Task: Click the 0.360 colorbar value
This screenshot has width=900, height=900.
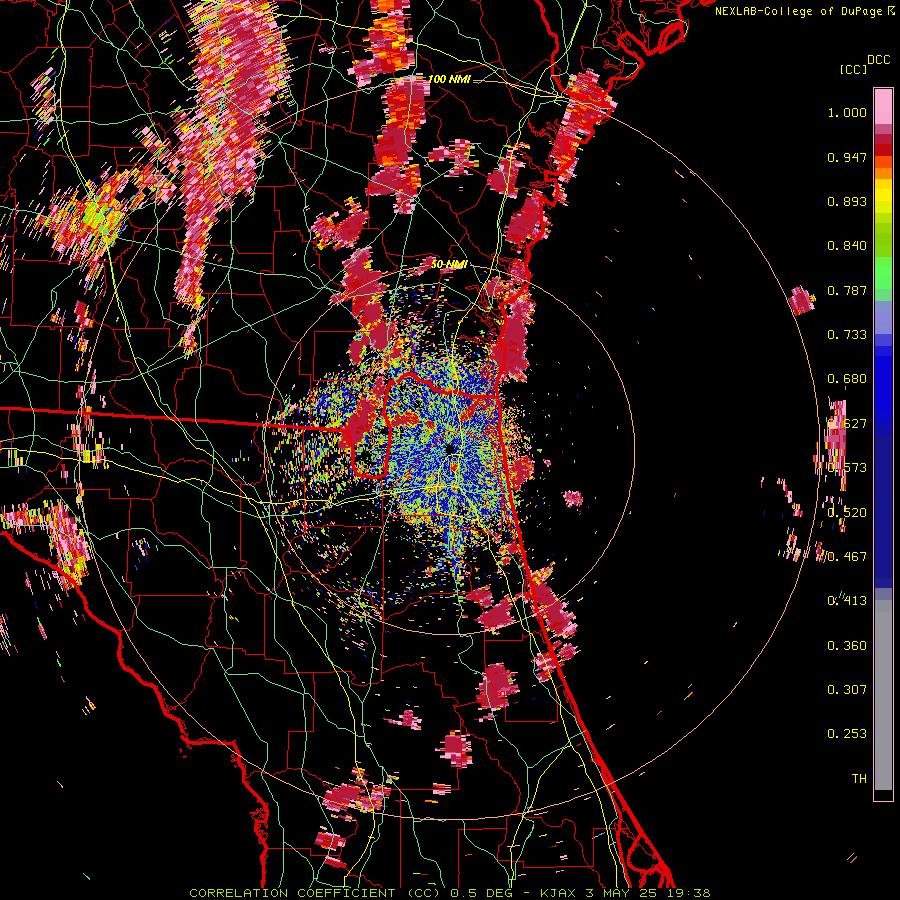Action: pyautogui.click(x=847, y=646)
